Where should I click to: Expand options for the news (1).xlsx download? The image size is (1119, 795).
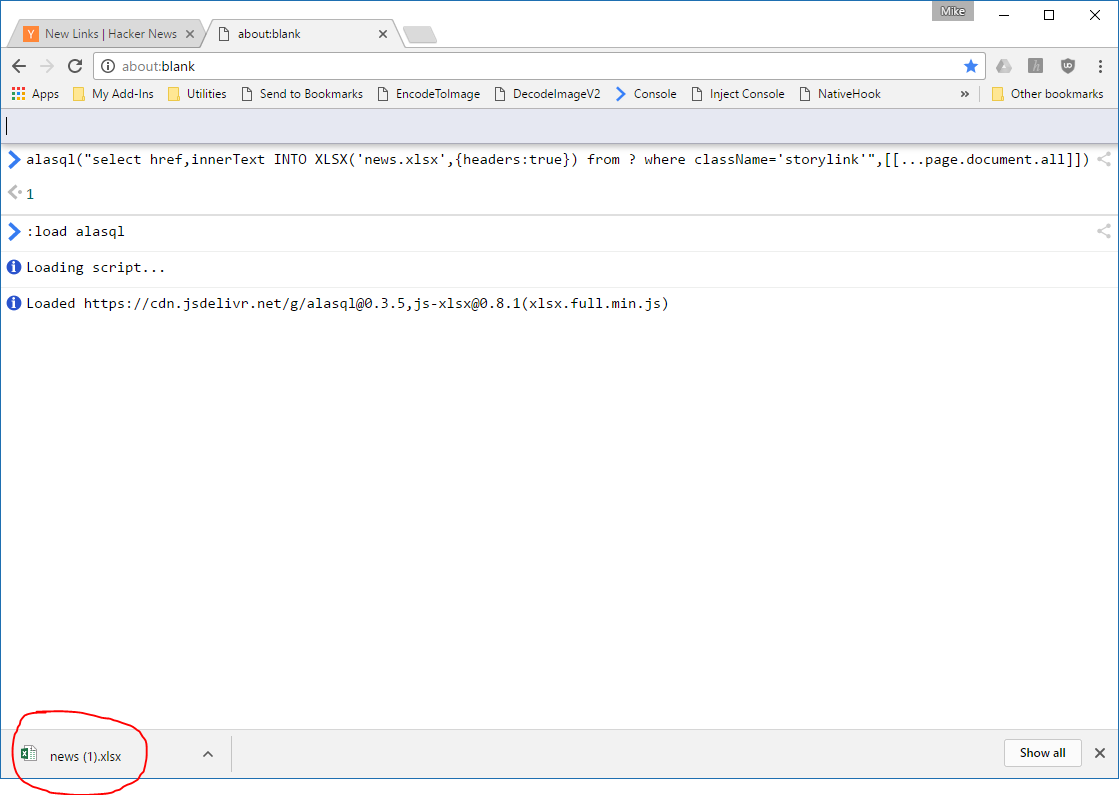207,753
